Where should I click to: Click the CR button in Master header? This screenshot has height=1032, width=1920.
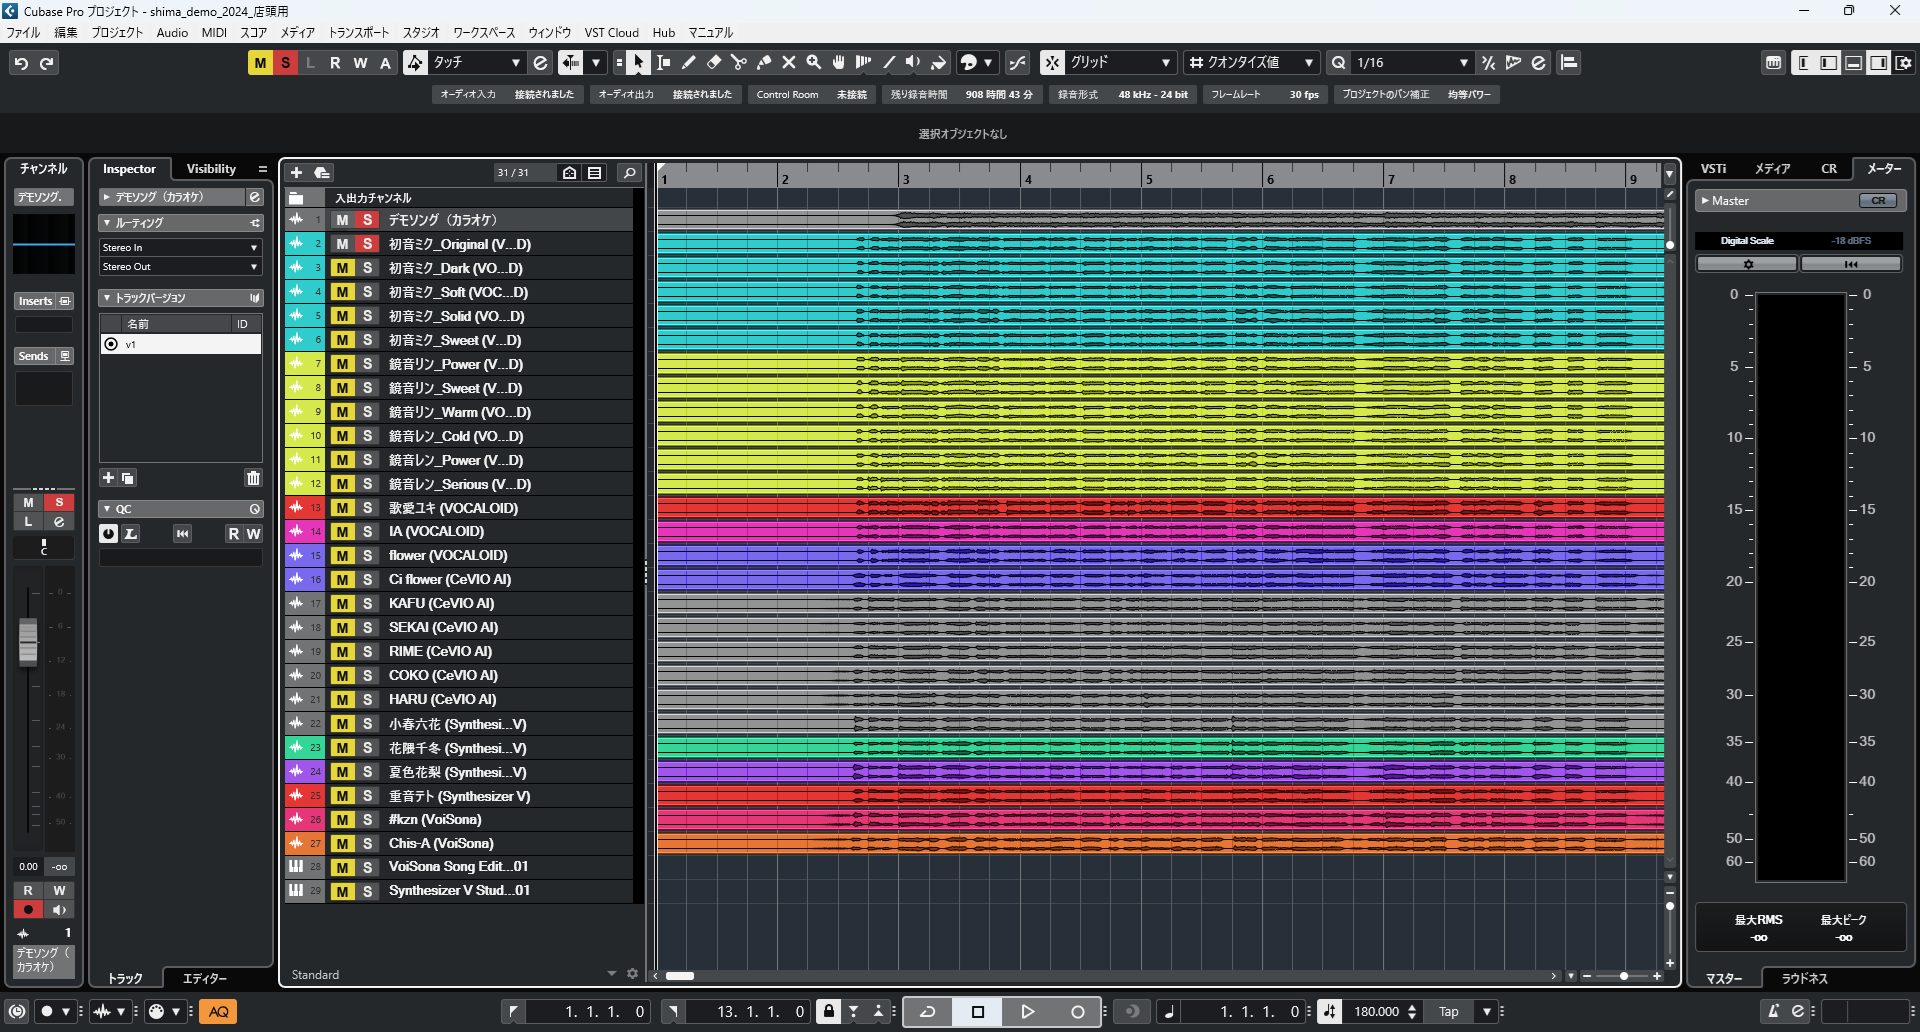[1878, 201]
